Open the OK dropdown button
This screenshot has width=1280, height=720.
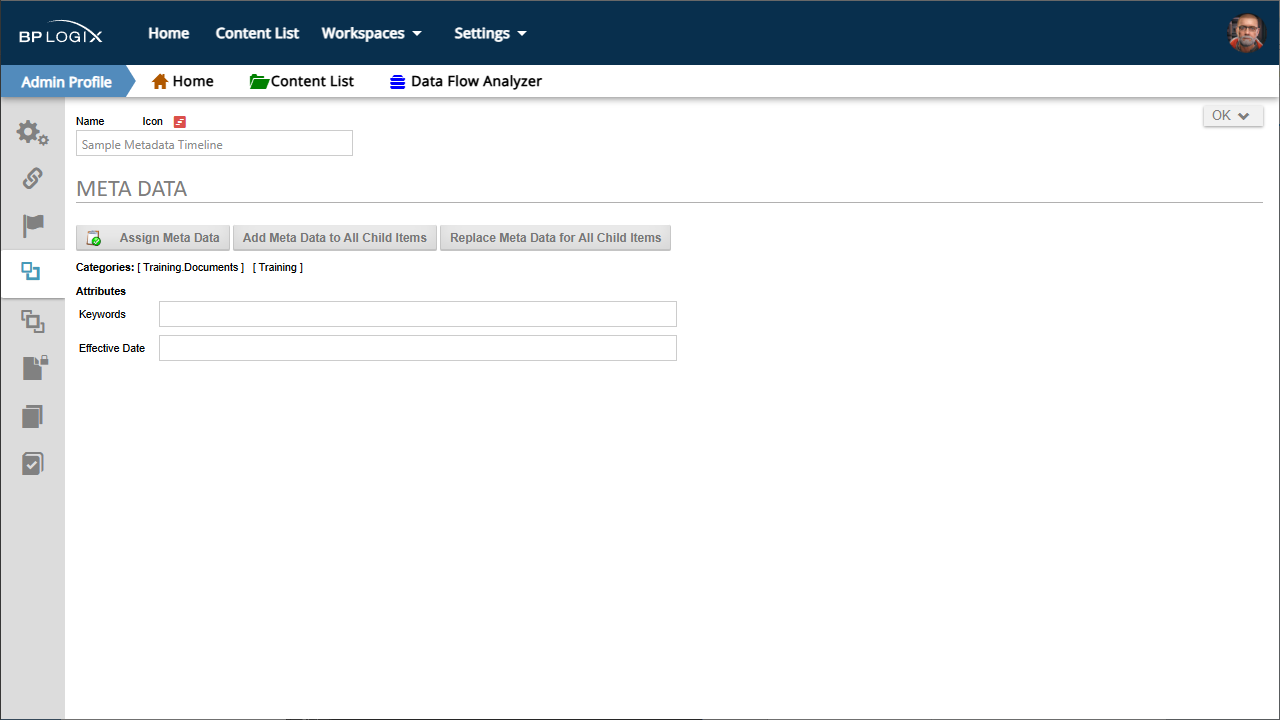pyautogui.click(x=1233, y=116)
